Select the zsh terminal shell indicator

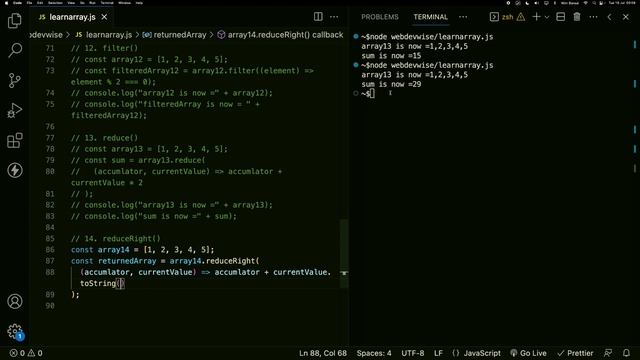pos(502,17)
